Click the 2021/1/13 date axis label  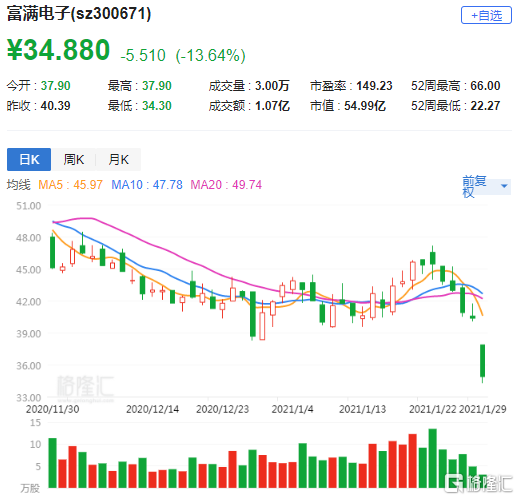click(362, 409)
